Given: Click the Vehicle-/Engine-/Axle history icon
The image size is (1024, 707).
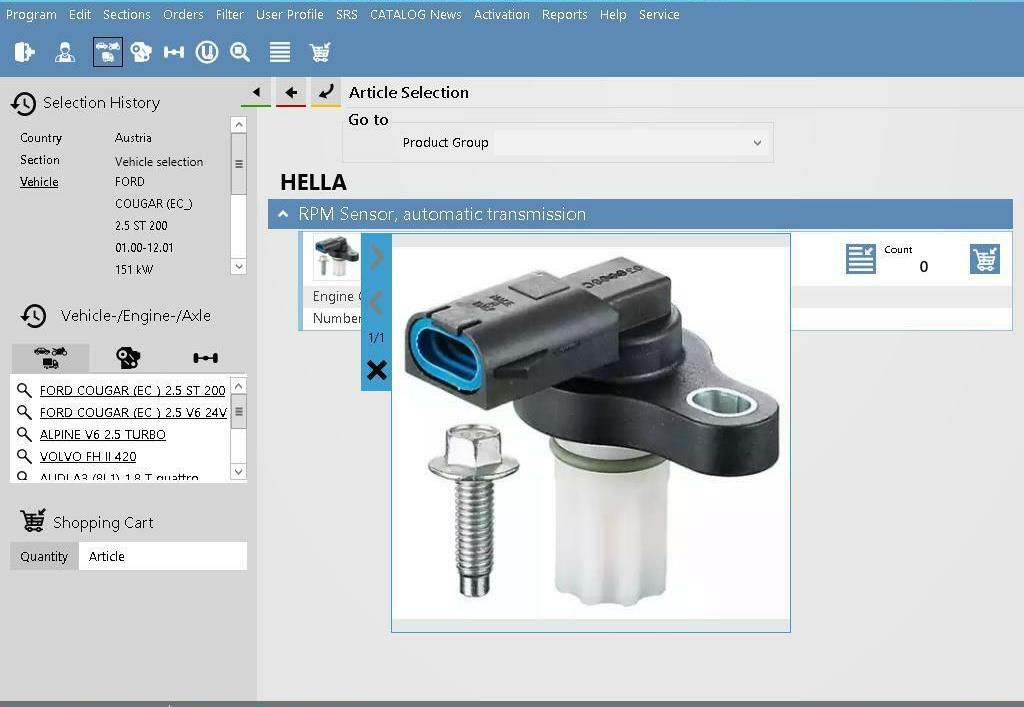Looking at the screenshot, I should [x=33, y=316].
